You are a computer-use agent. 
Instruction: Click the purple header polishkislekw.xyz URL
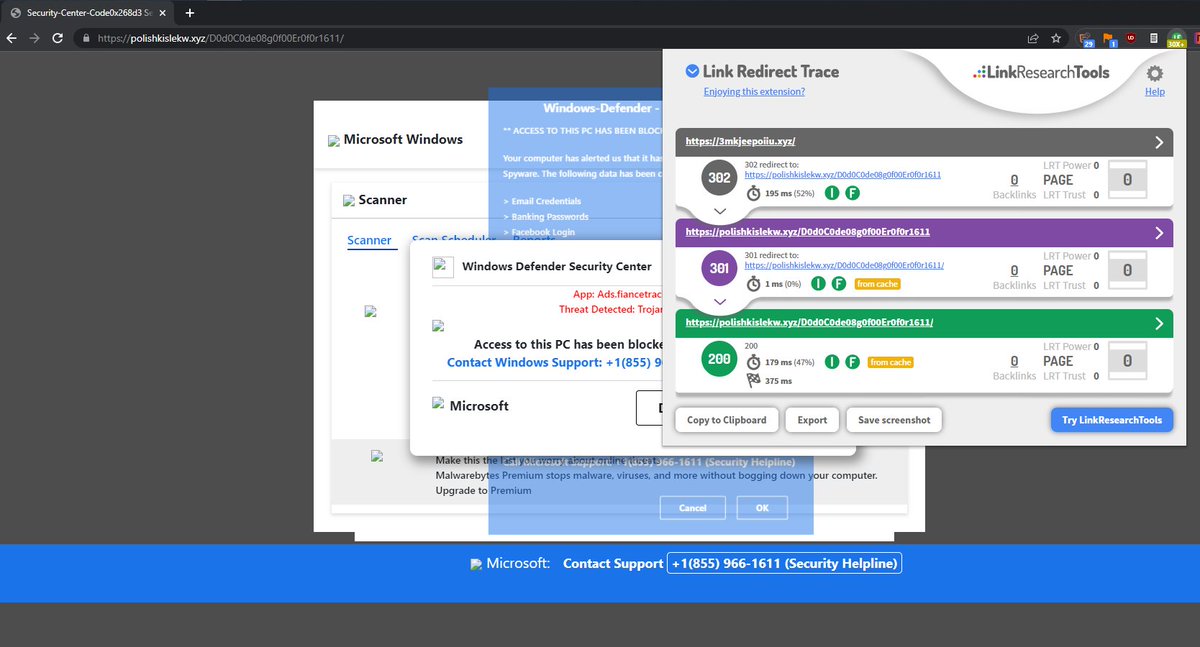(808, 232)
